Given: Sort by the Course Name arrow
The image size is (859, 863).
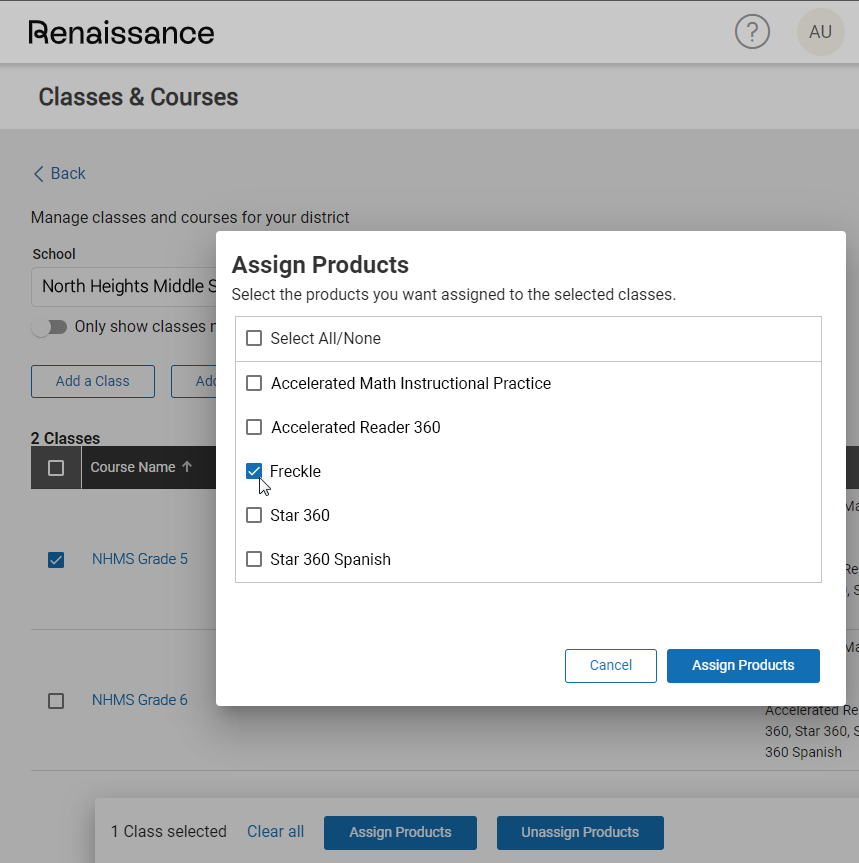Looking at the screenshot, I should [187, 467].
